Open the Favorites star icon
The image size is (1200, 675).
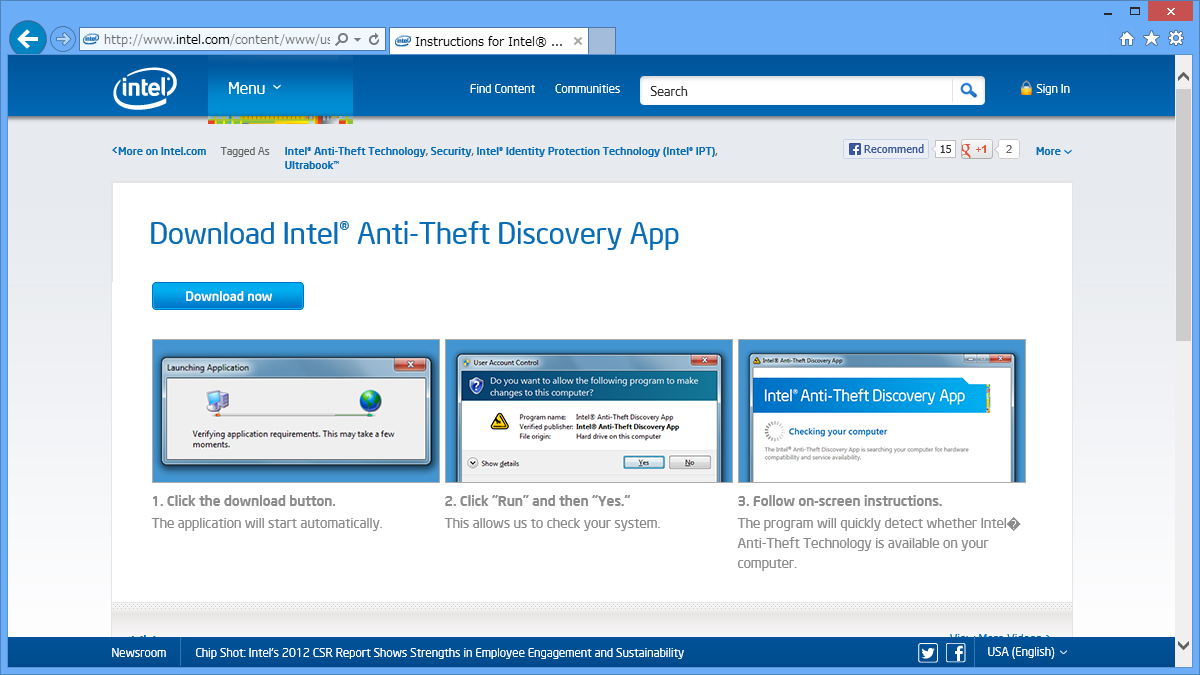pos(1151,39)
